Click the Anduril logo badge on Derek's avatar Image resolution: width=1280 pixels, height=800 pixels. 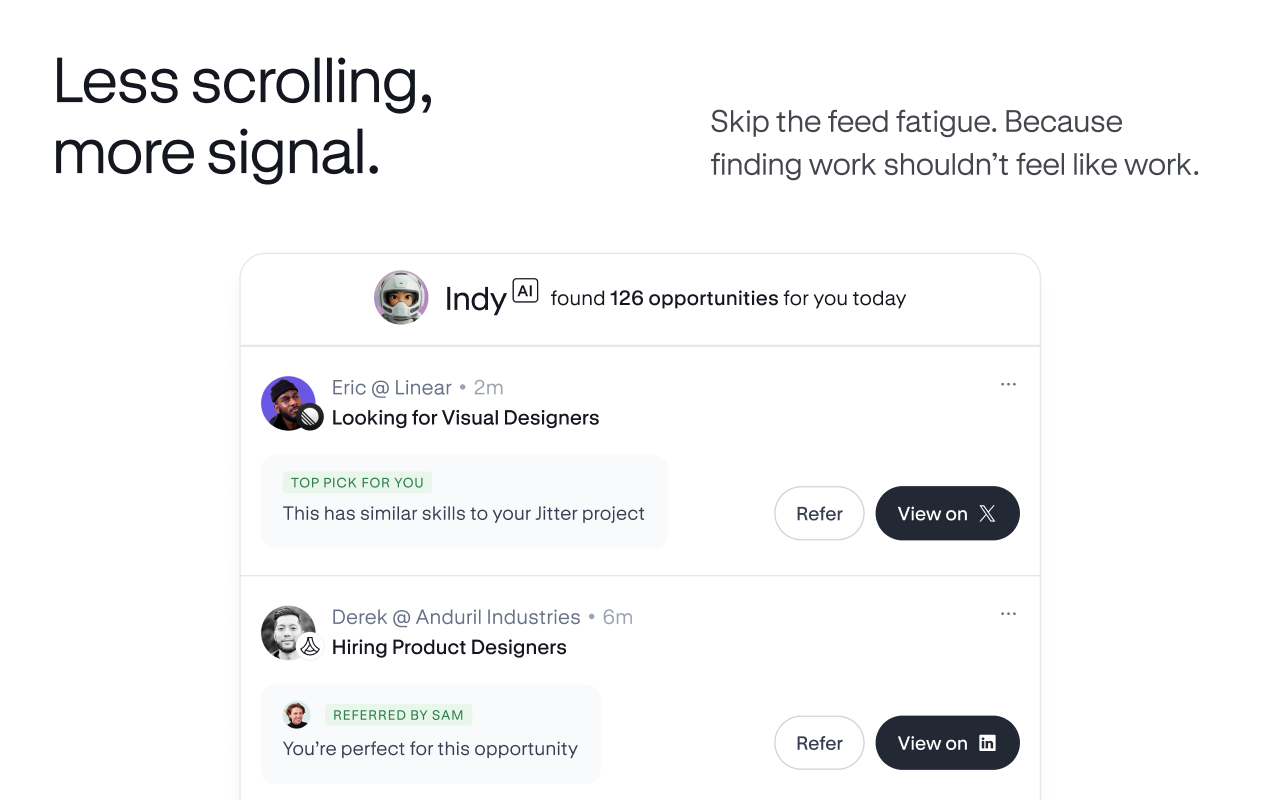pos(311,647)
